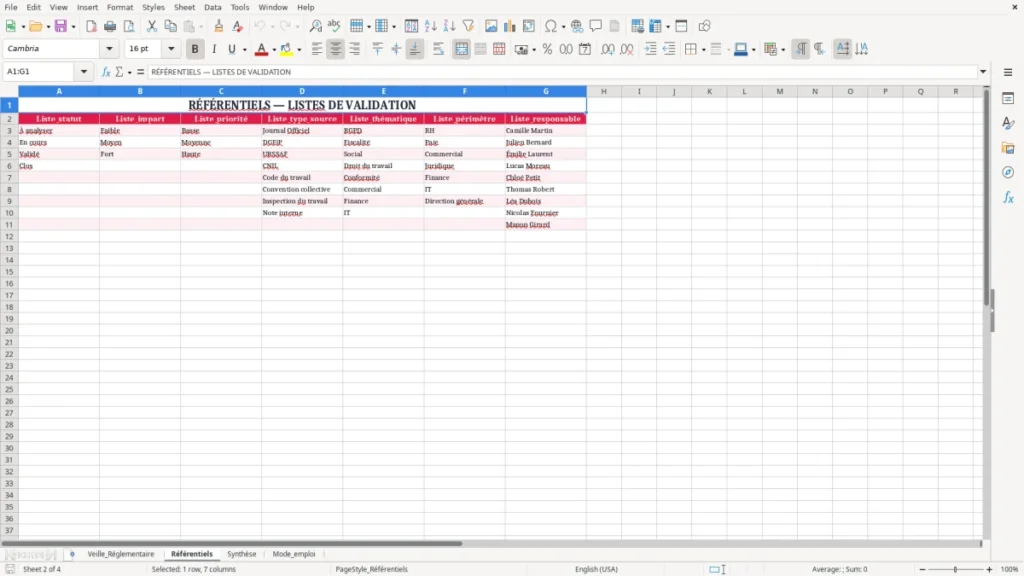Click the Function Wizard fx icon

click(106, 72)
